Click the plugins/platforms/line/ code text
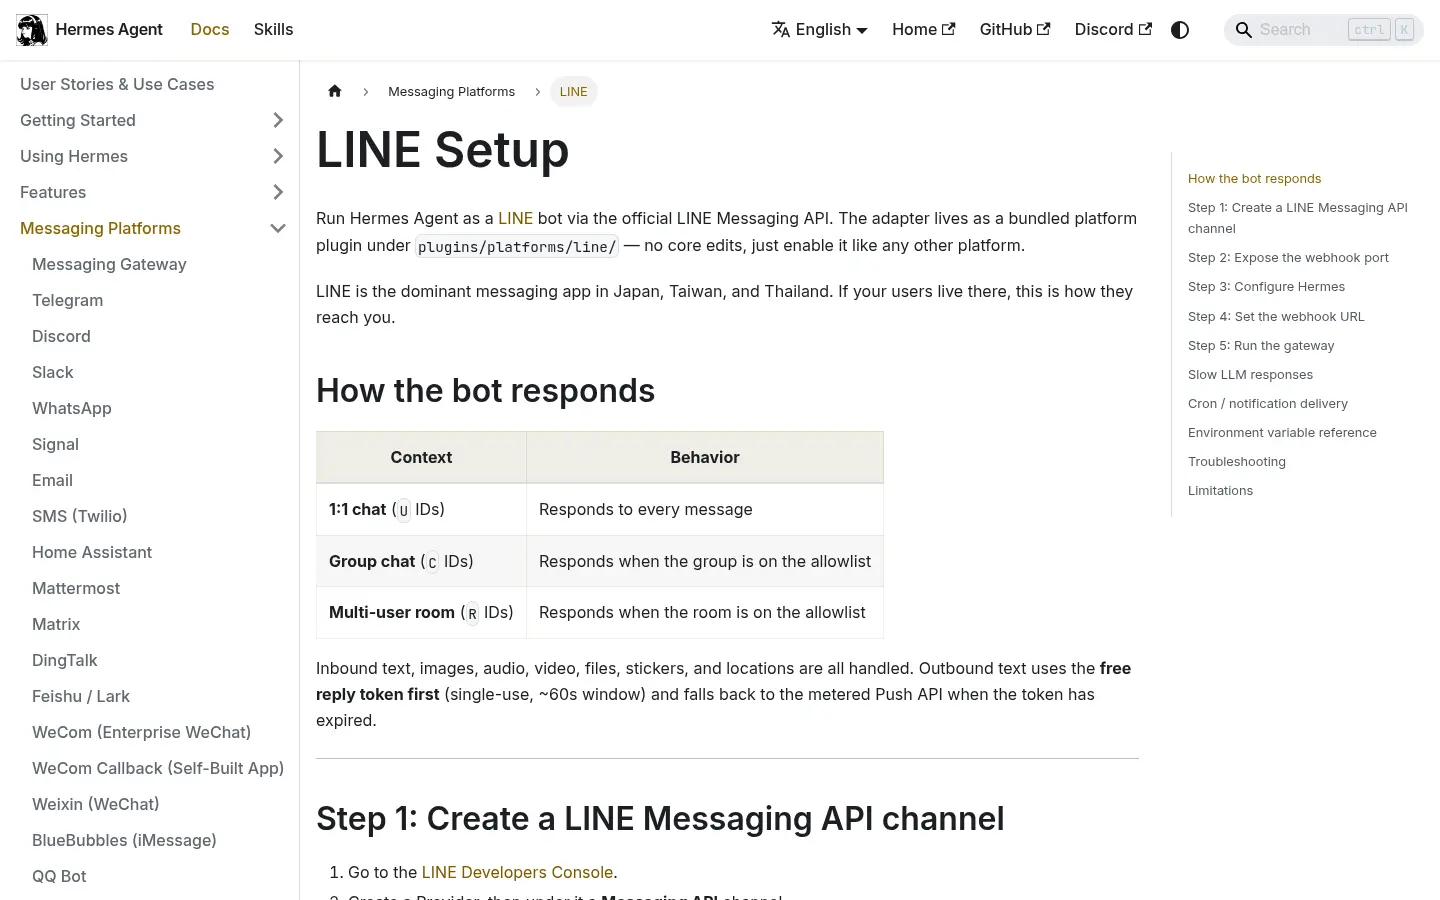 coord(517,246)
